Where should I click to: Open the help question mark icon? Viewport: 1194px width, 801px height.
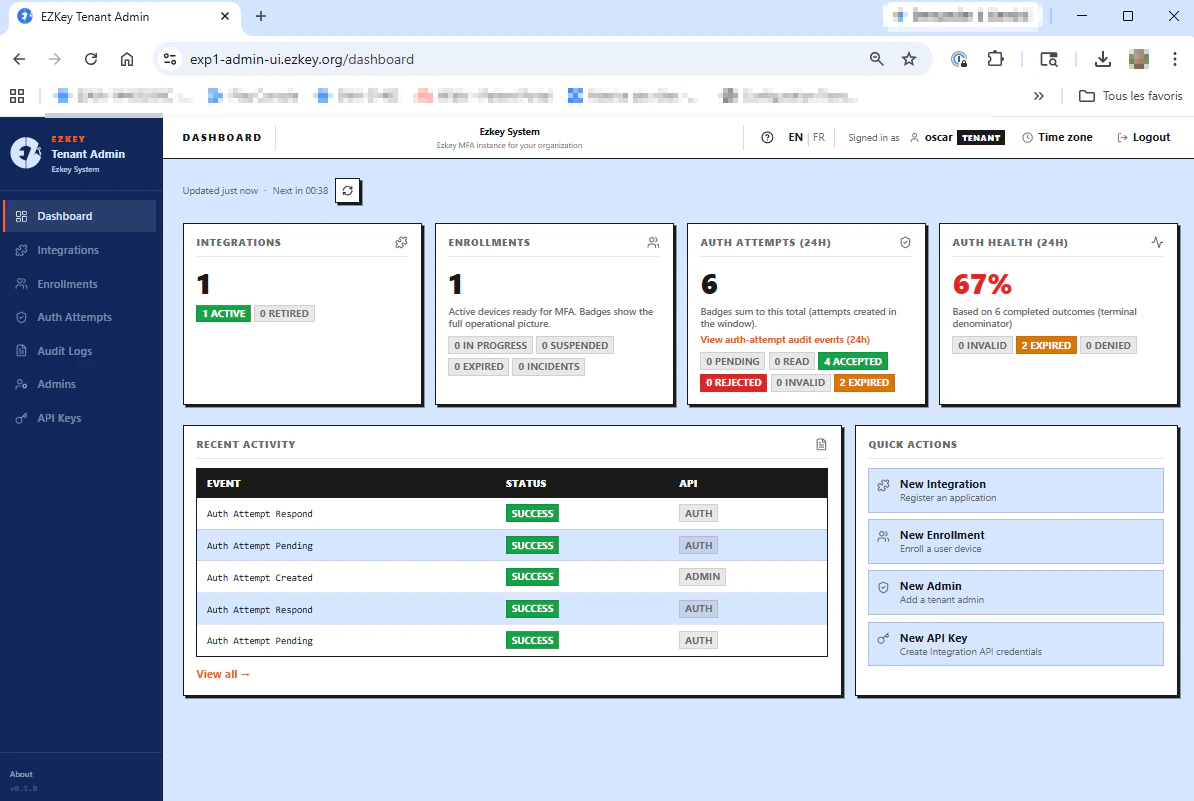coord(767,138)
